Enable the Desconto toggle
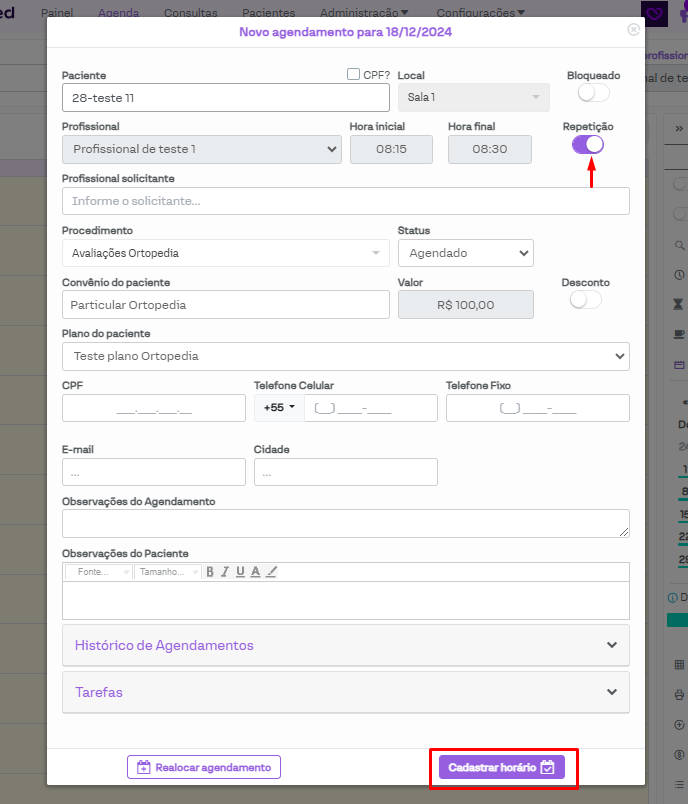The image size is (688, 804). (x=585, y=300)
